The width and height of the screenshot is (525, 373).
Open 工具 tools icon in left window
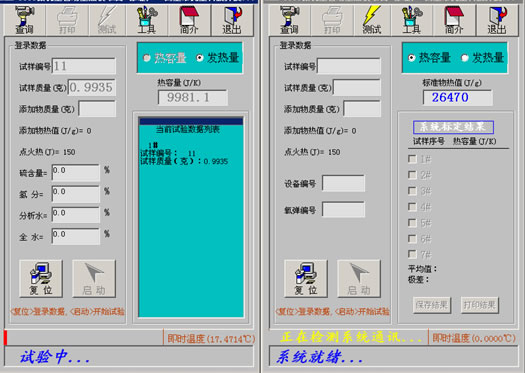click(x=147, y=20)
